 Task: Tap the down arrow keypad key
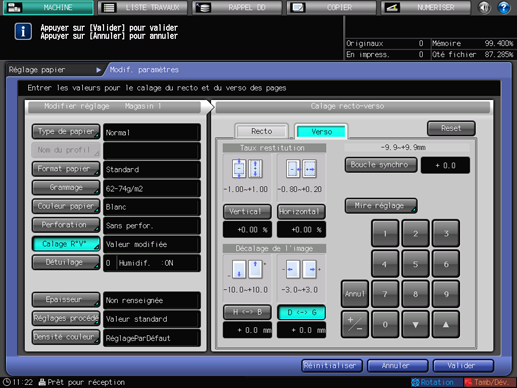coord(415,324)
